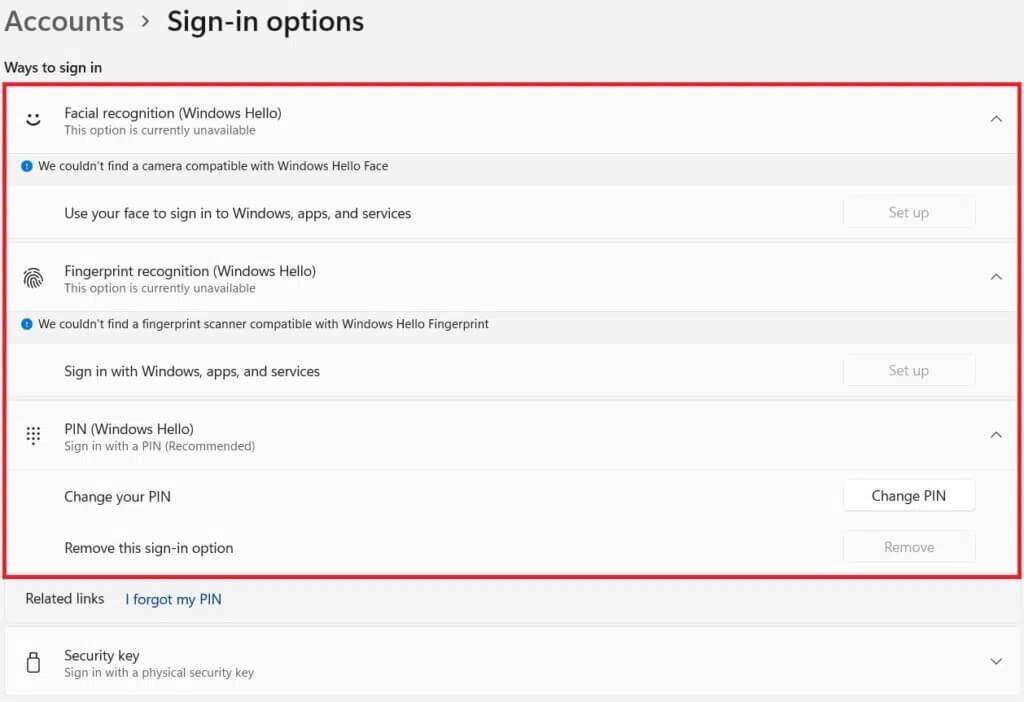Screen dimensions: 1024x702
Task: Go back to Accounts breadcrumb
Action: click(64, 21)
